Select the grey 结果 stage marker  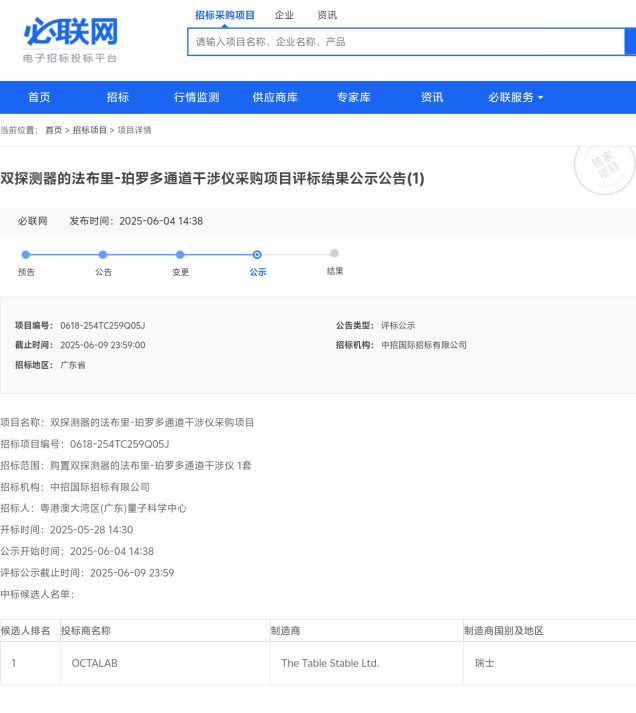tap(334, 253)
